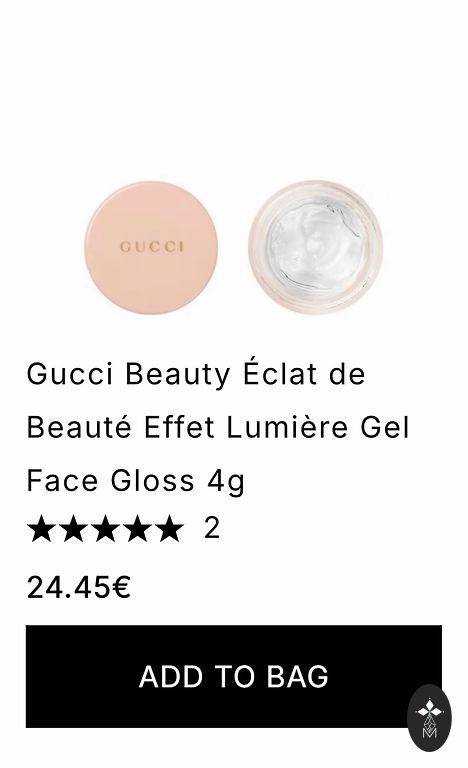The height and width of the screenshot is (768, 468).
Task: Click the floating chat assistant icon
Action: click(429, 718)
